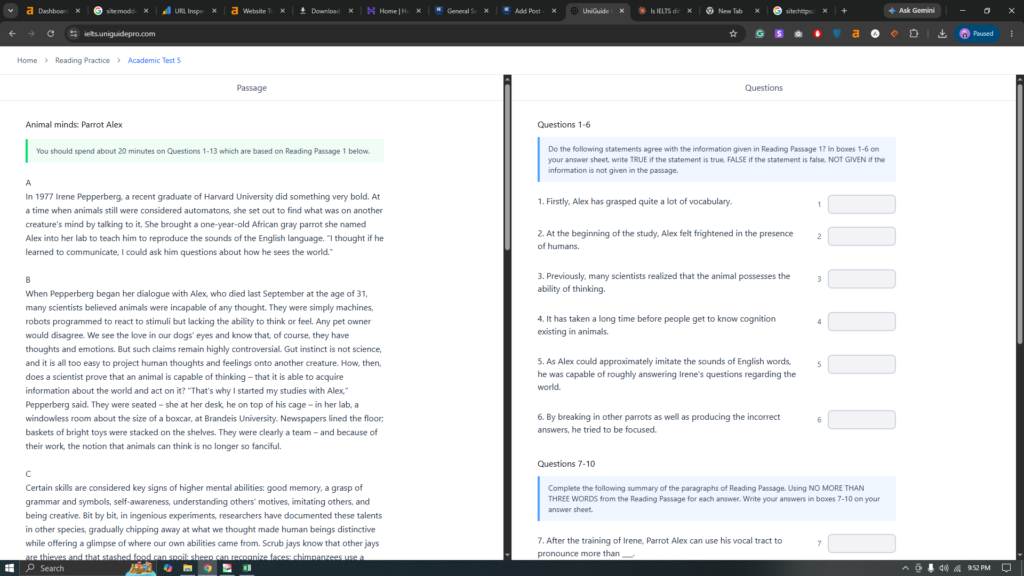This screenshot has height=576, width=1024.
Task: Open the notification center icon
Action: (x=1006, y=568)
